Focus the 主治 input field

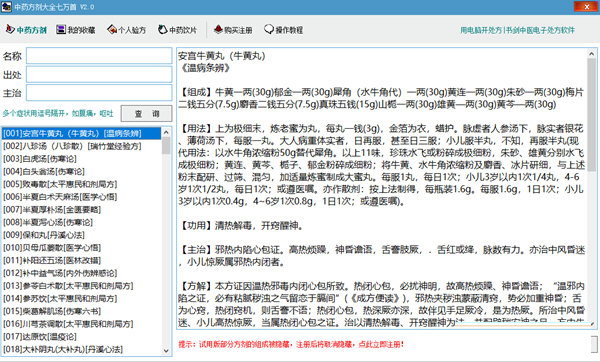pyautogui.click(x=99, y=93)
